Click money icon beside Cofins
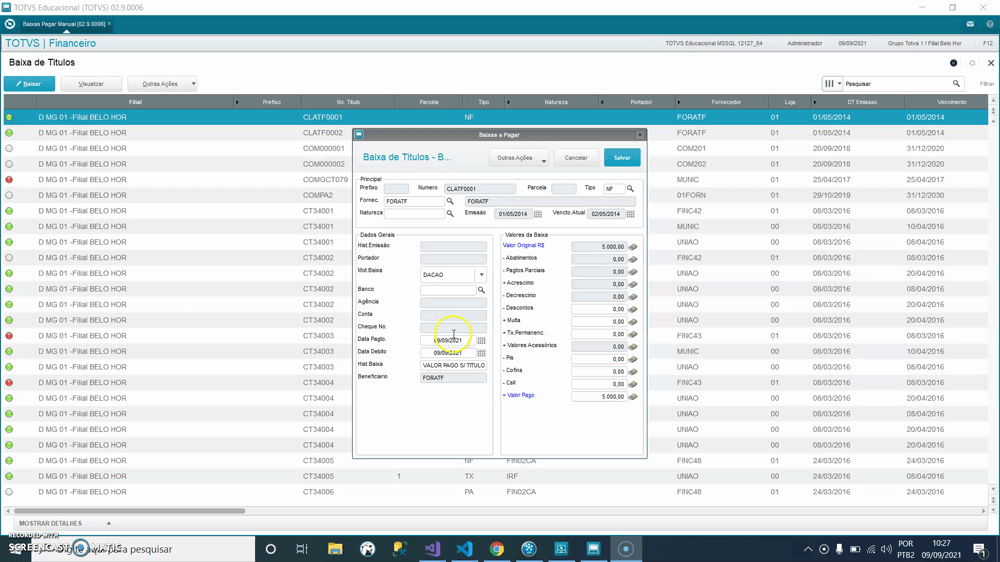 [633, 371]
